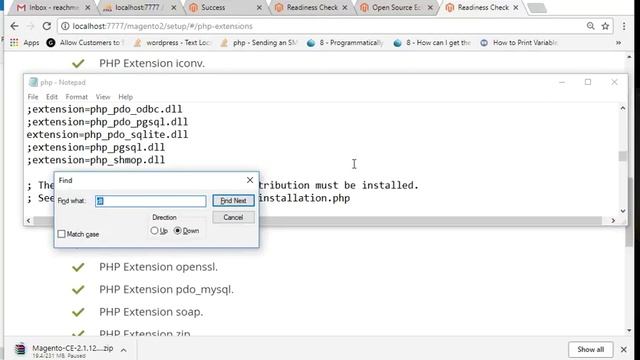Open a new browser tab
Screen dimensions: 640x360
(537, 8)
